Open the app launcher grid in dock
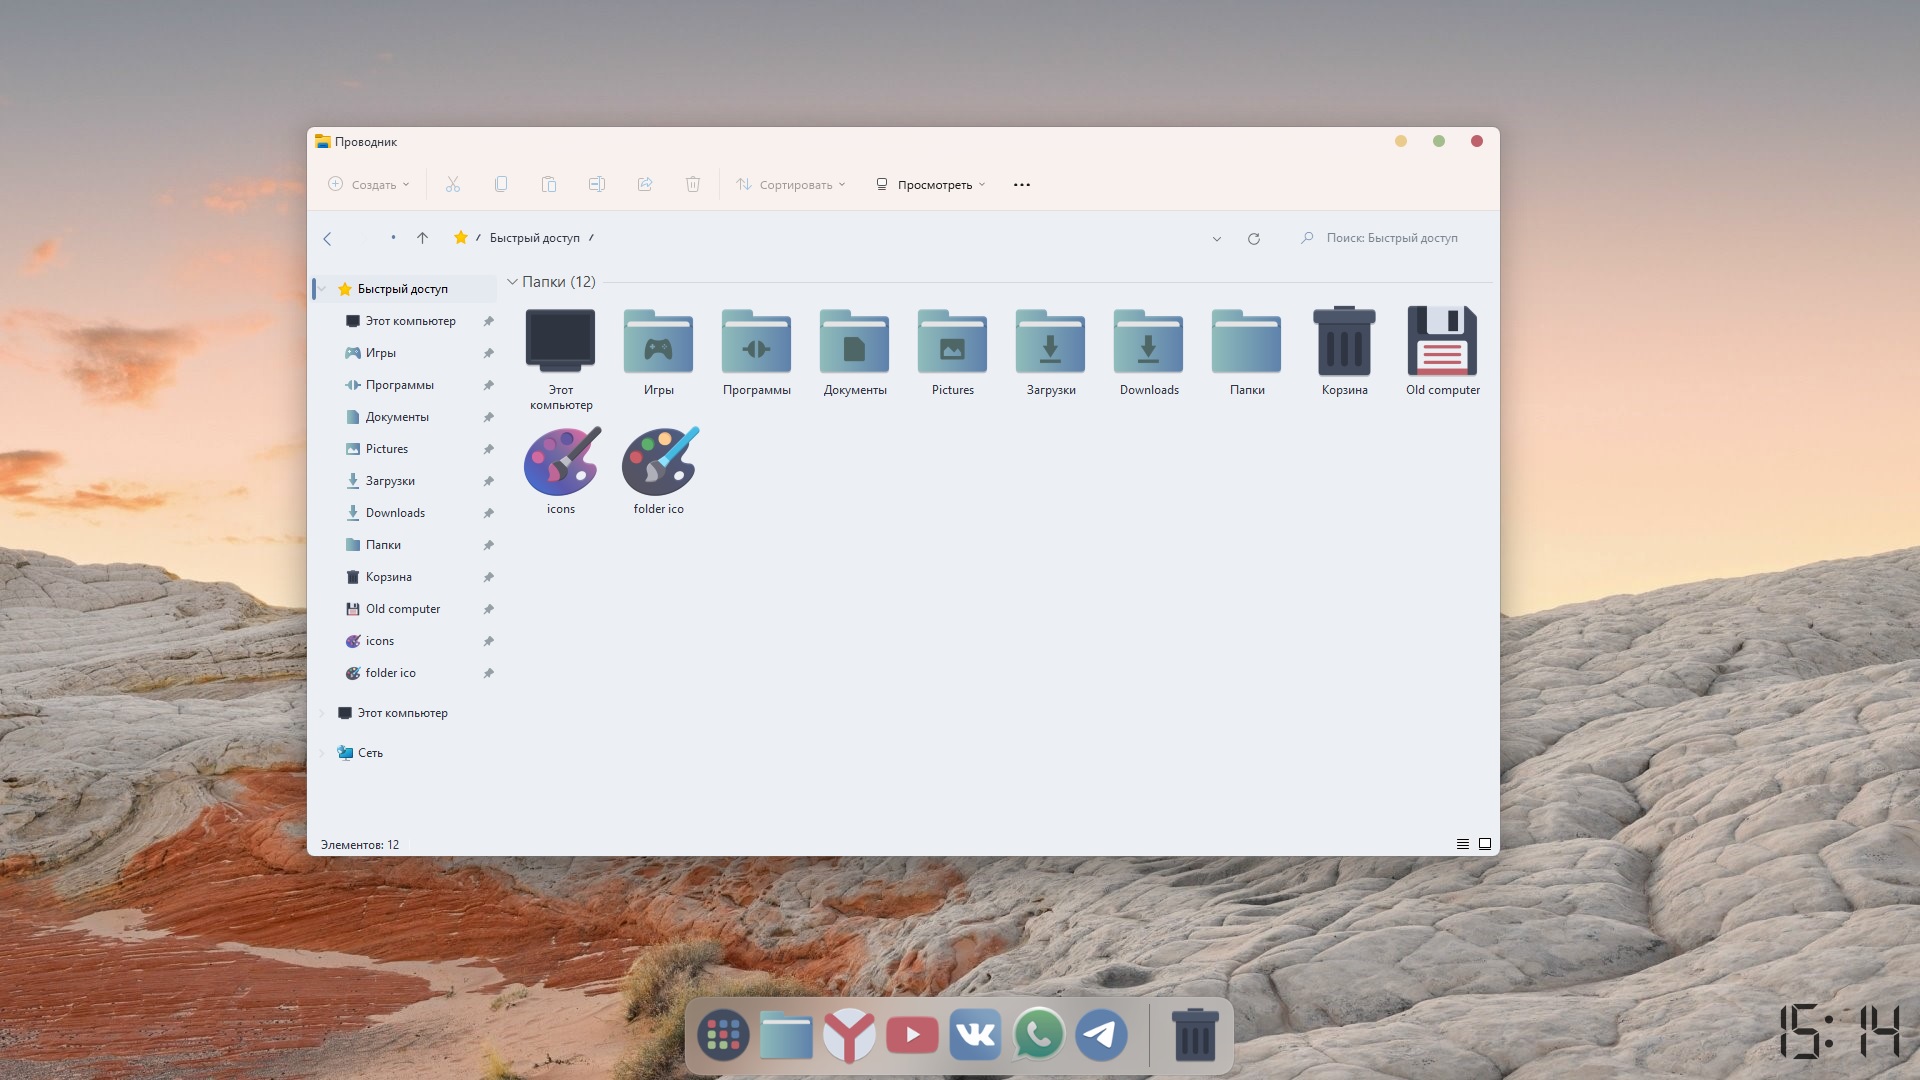Screen dimensions: 1920x1080 pyautogui.click(x=723, y=1035)
